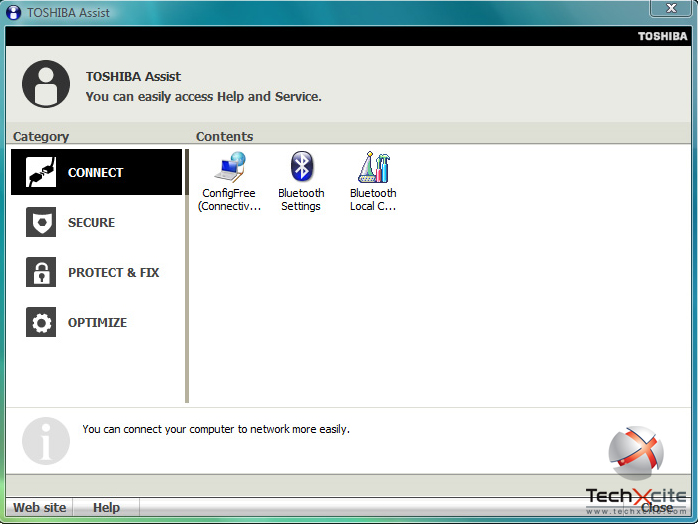The width and height of the screenshot is (698, 524).
Task: Click the category list scrollbar
Action: [187, 276]
